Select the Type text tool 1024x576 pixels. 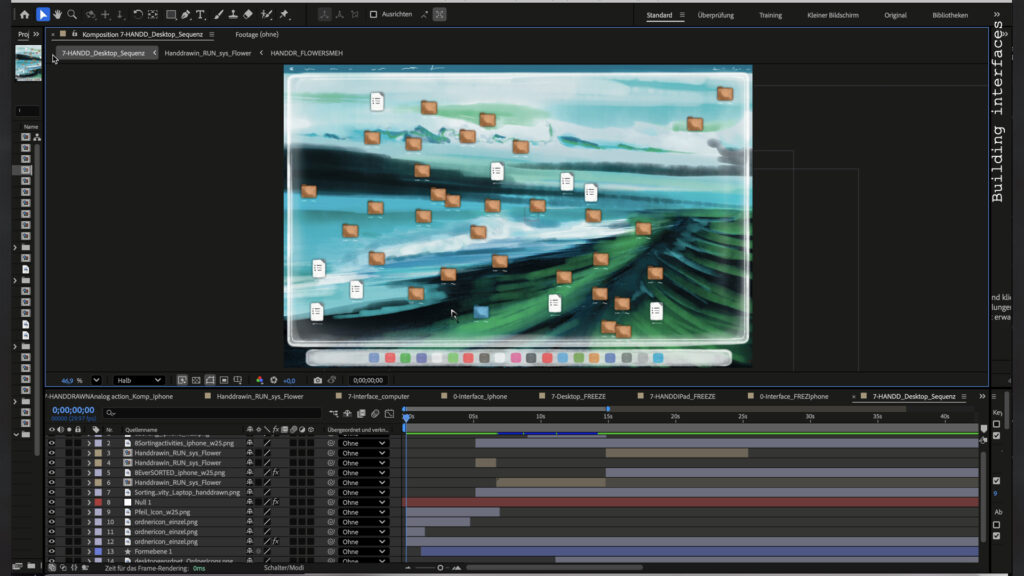[201, 15]
